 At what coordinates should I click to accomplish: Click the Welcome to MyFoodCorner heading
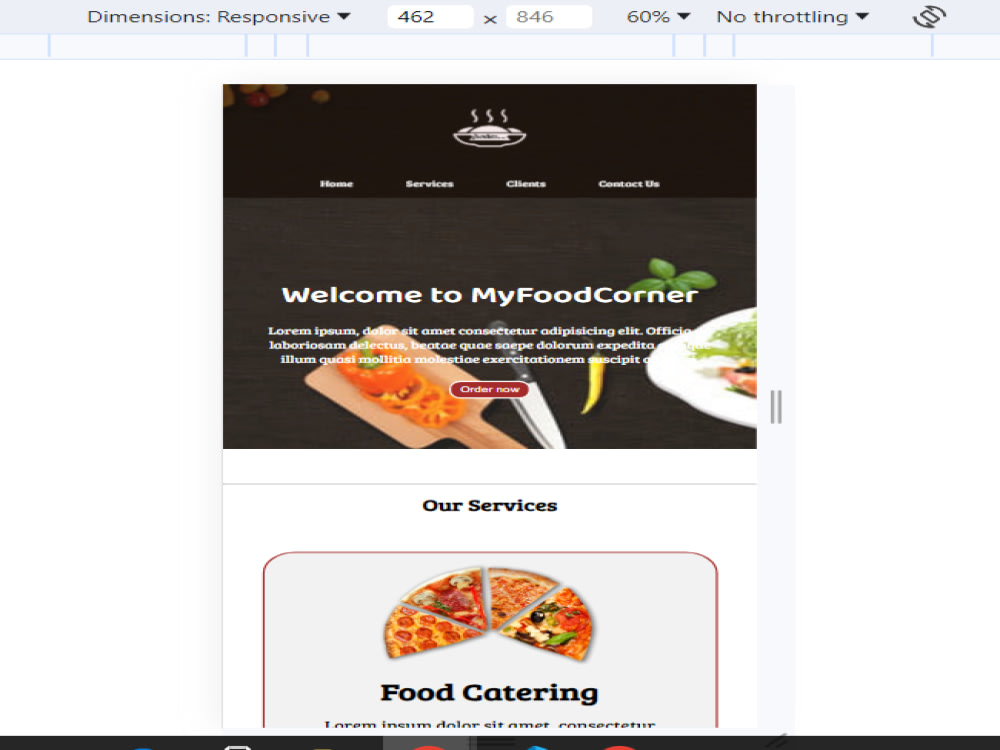tap(490, 295)
